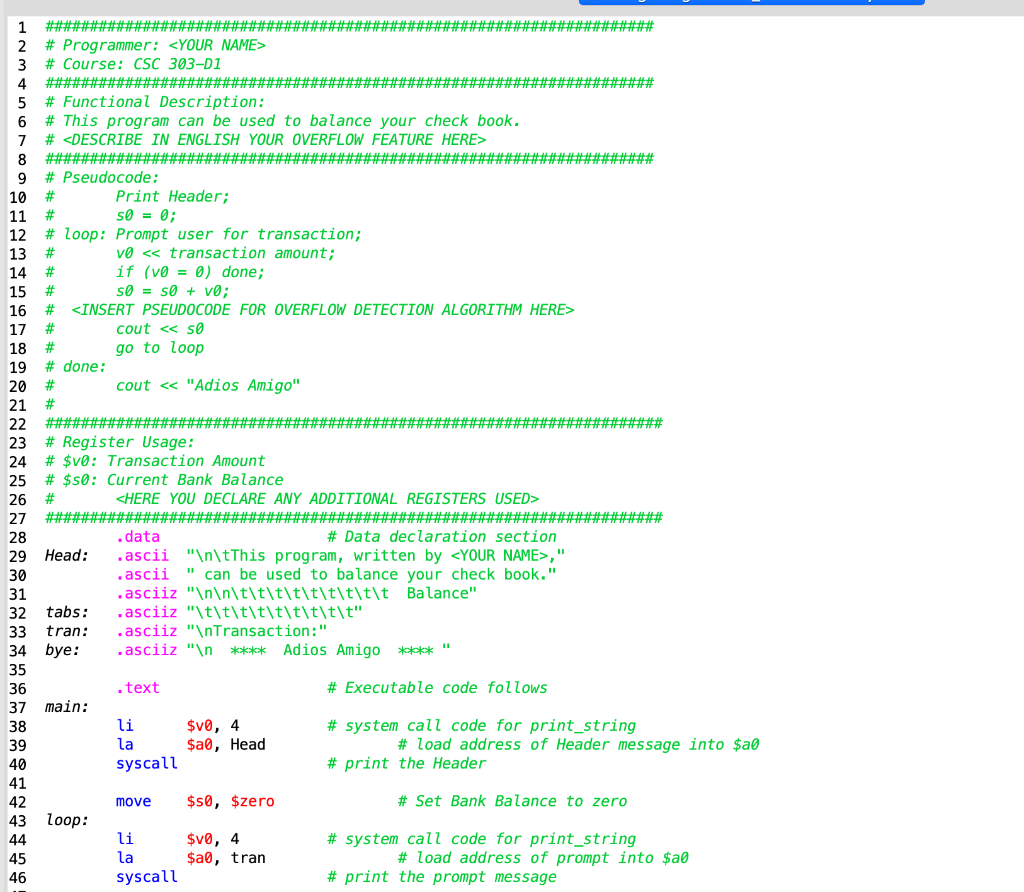Screen dimensions: 1024x892
Task: Select the $zero register on line 42
Action: click(252, 801)
